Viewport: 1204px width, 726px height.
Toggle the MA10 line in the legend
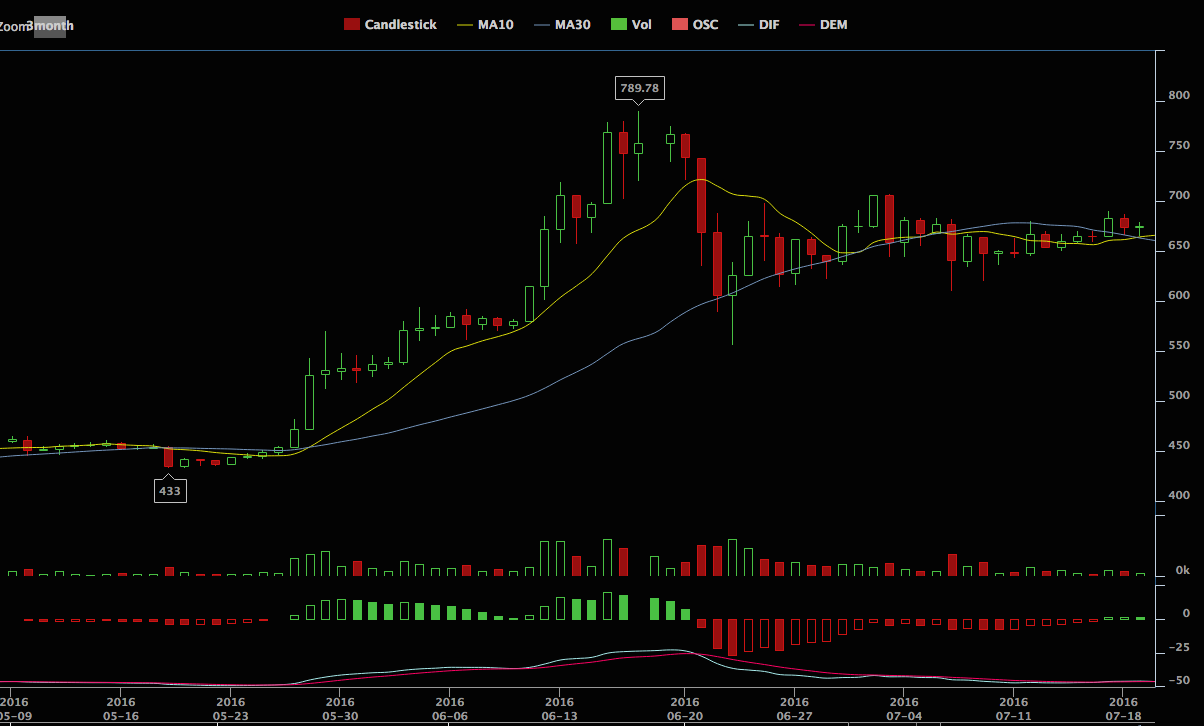point(485,24)
